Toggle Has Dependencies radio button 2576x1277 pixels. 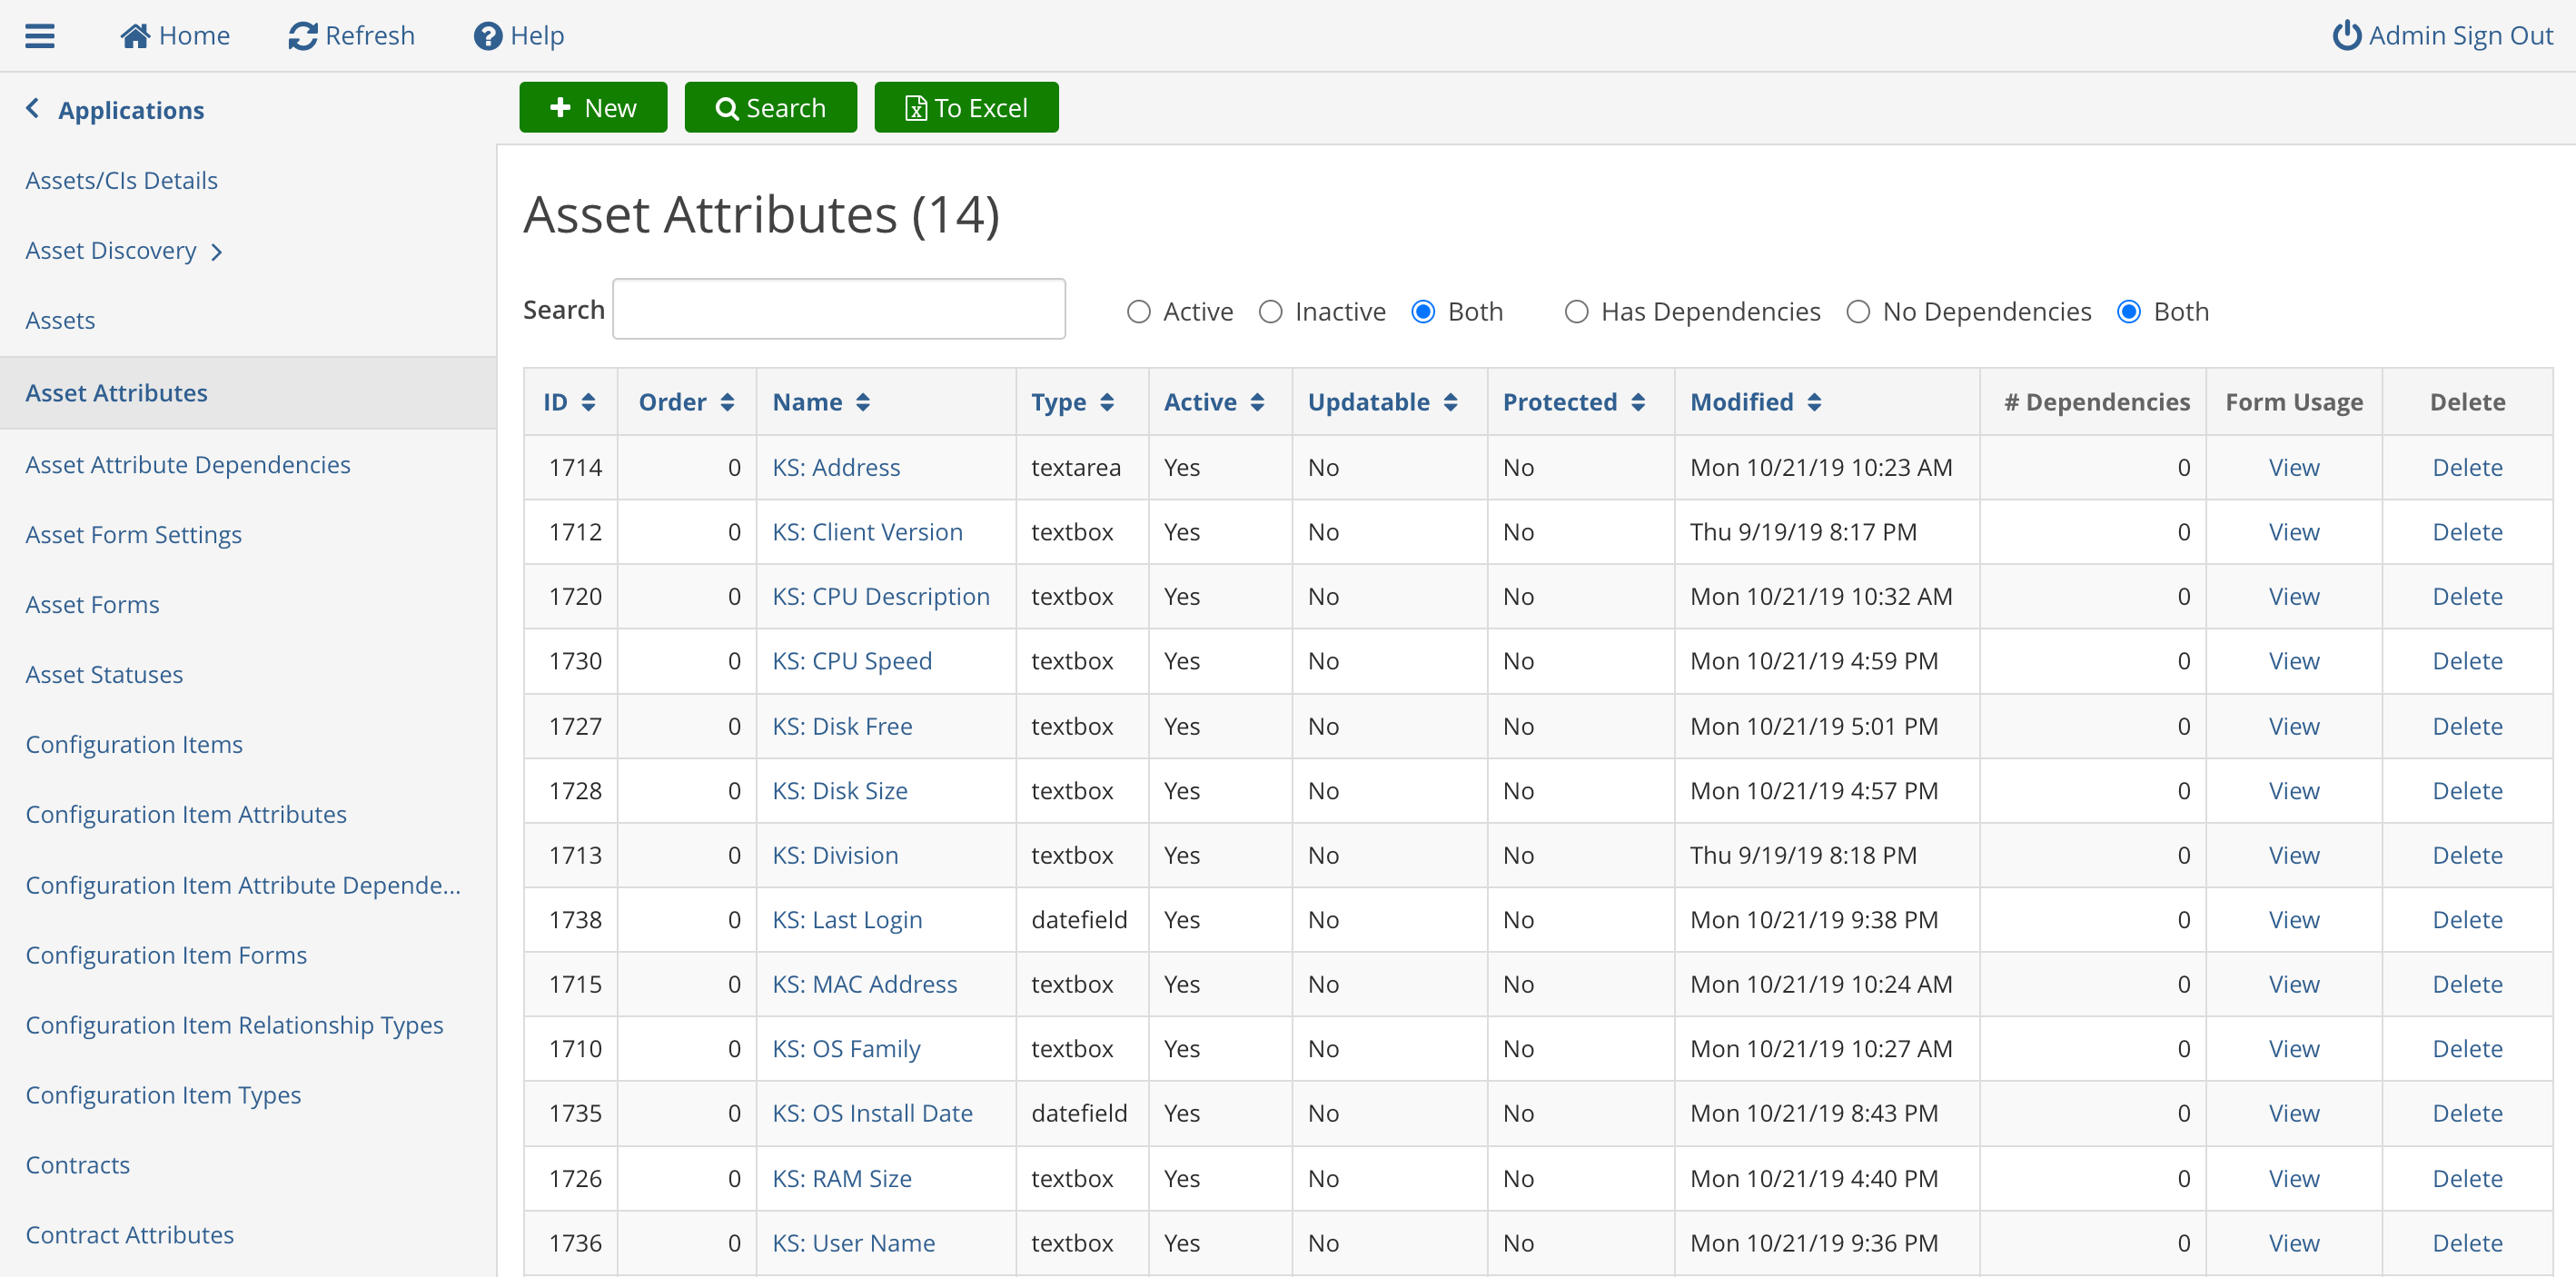(1572, 311)
